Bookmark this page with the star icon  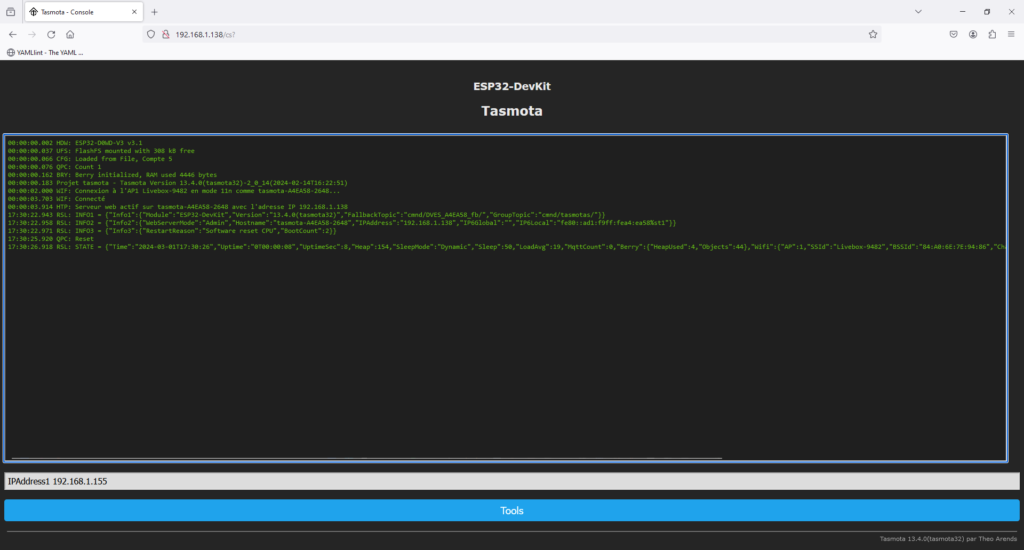click(873, 33)
